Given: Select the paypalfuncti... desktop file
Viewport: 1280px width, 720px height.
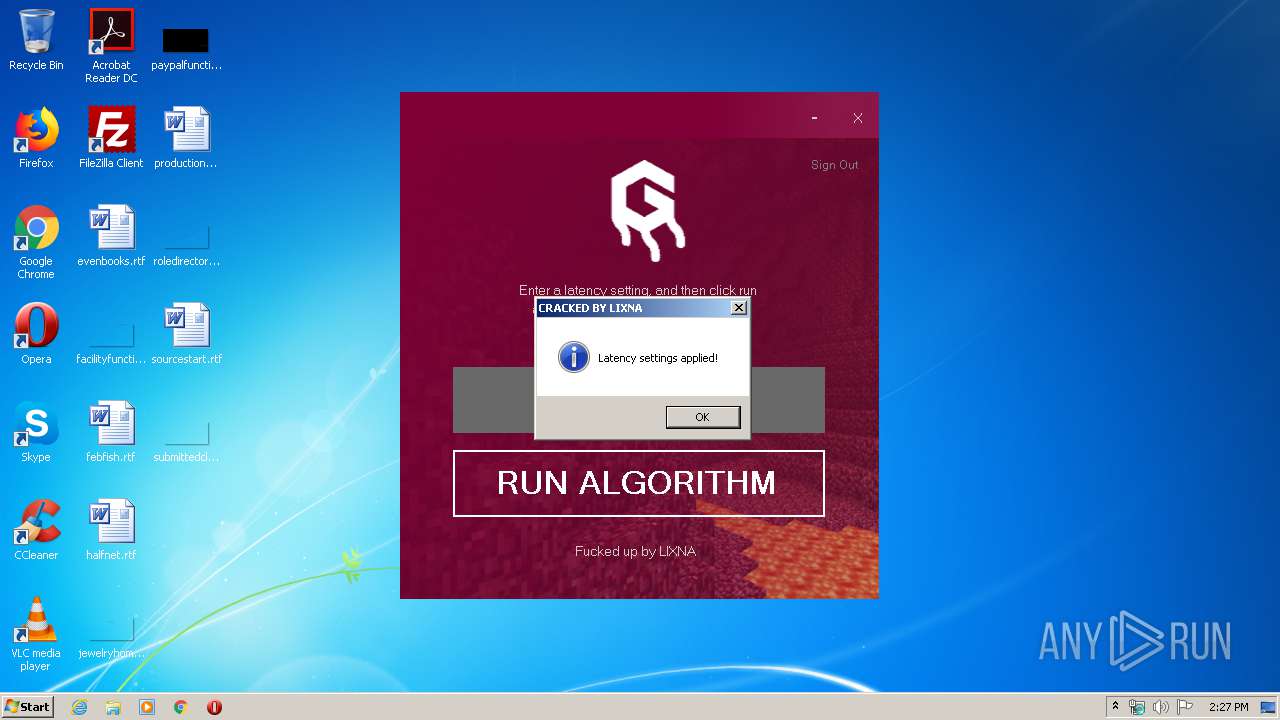Looking at the screenshot, I should click(186, 46).
